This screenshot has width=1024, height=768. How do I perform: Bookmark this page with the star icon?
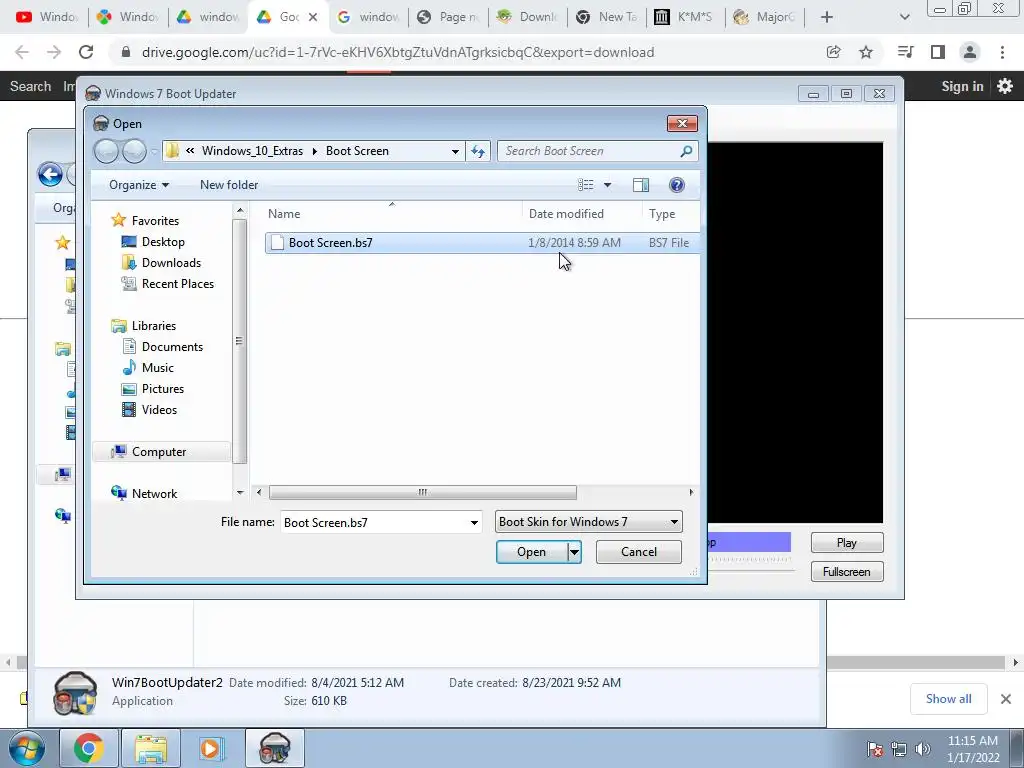point(865,52)
